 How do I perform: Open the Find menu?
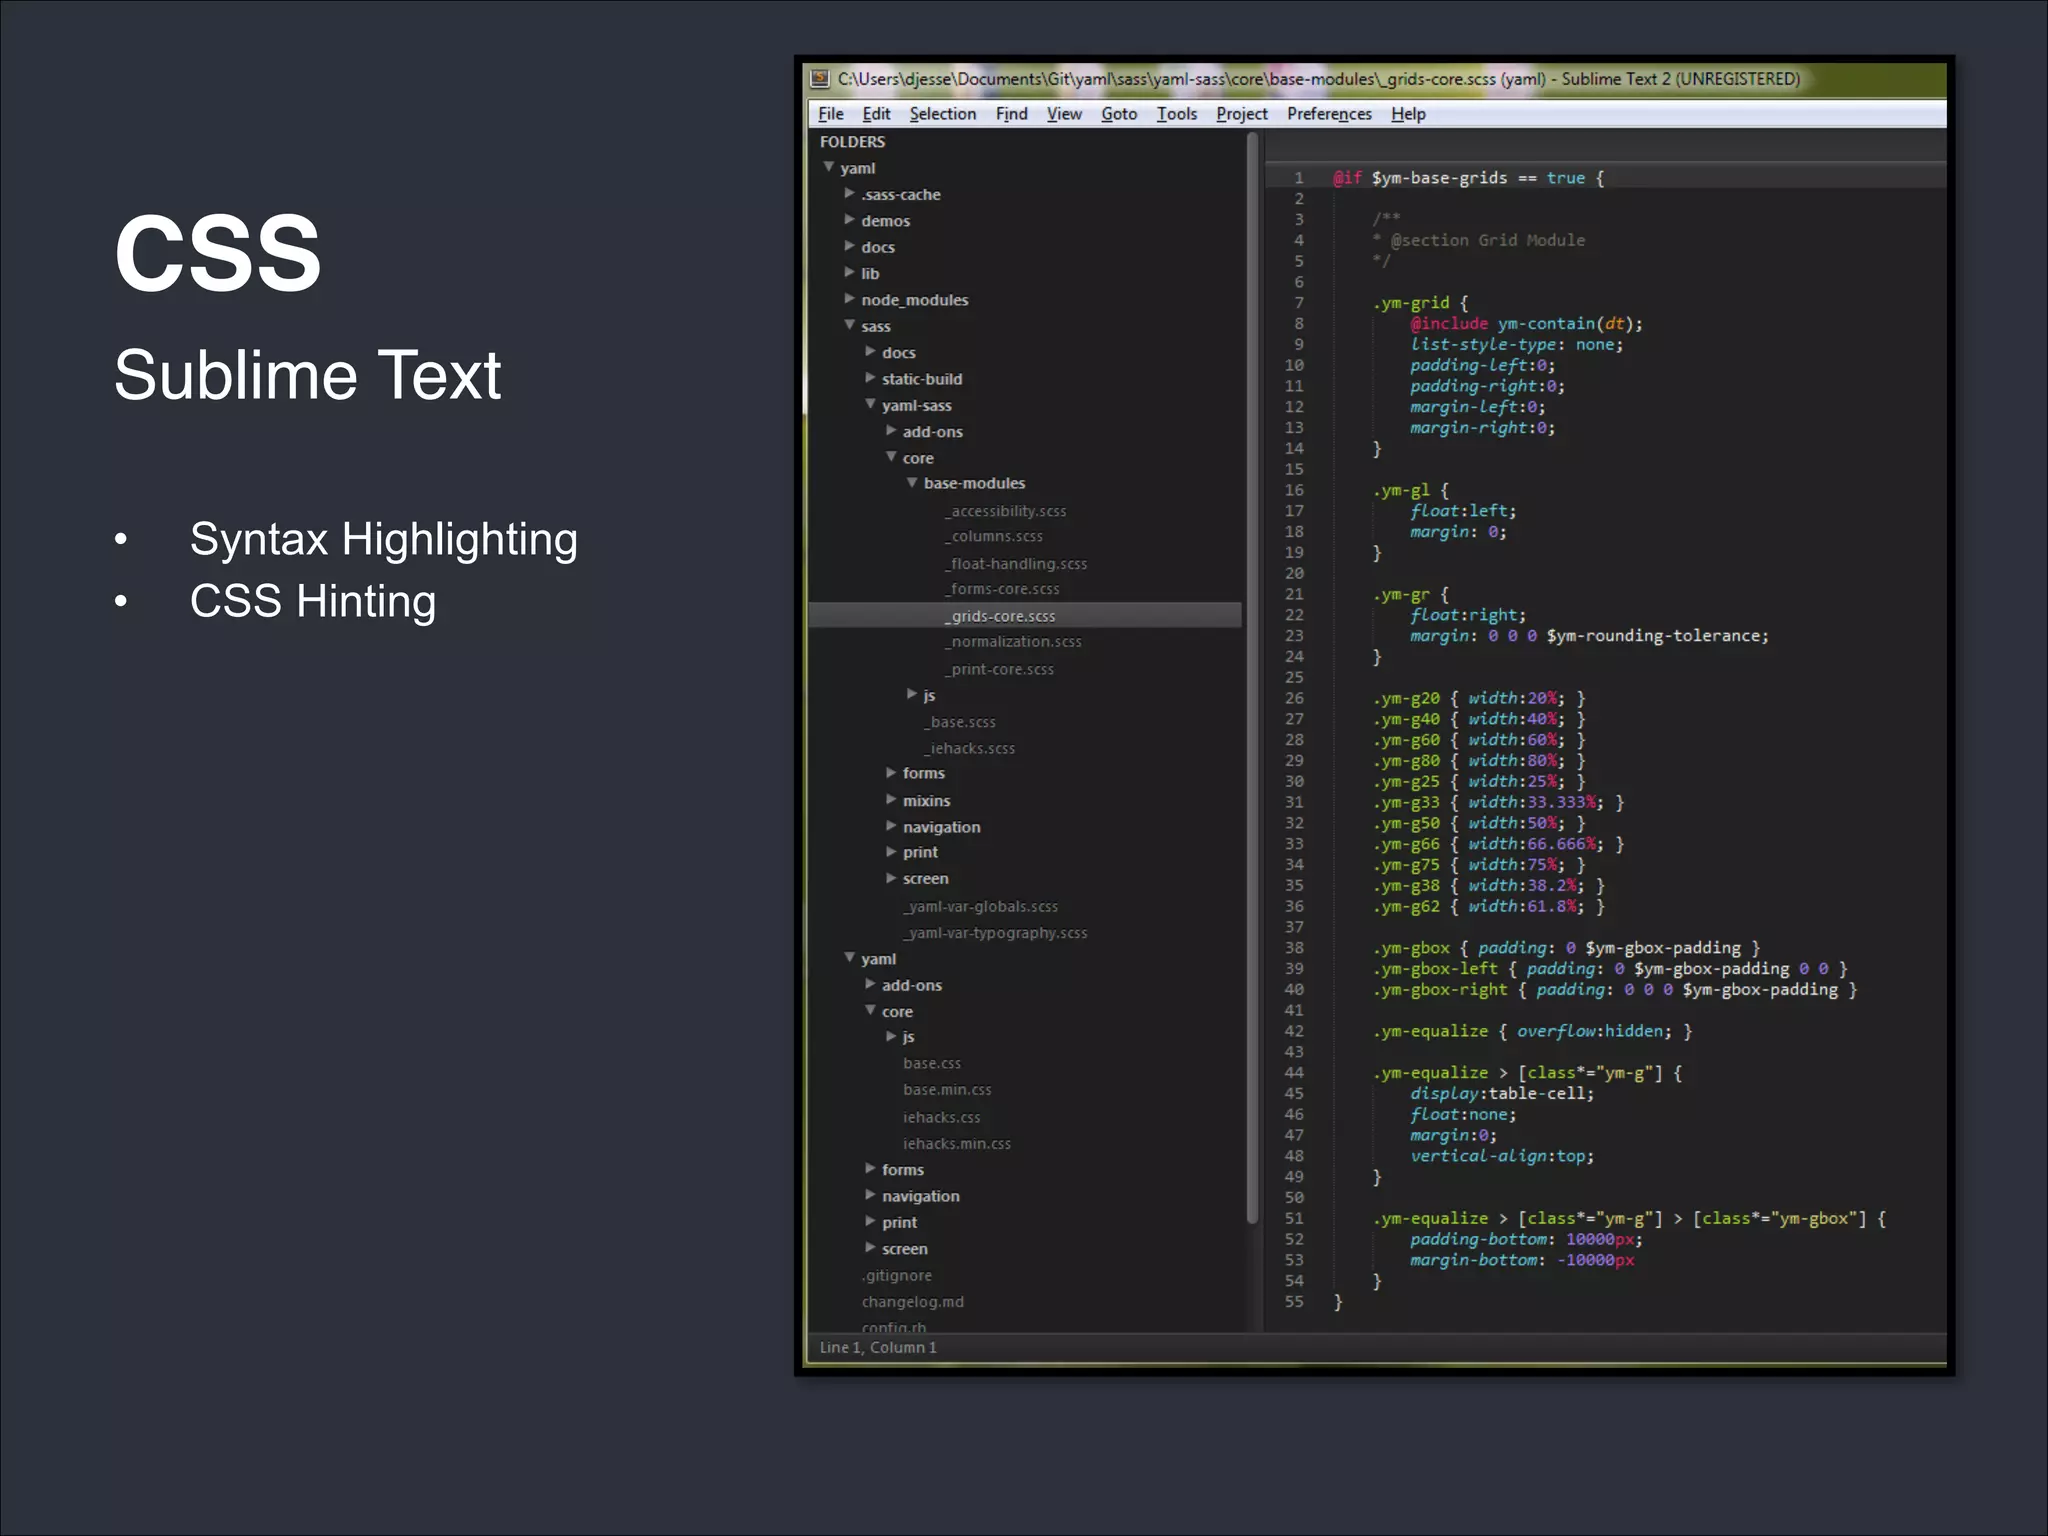click(1011, 114)
